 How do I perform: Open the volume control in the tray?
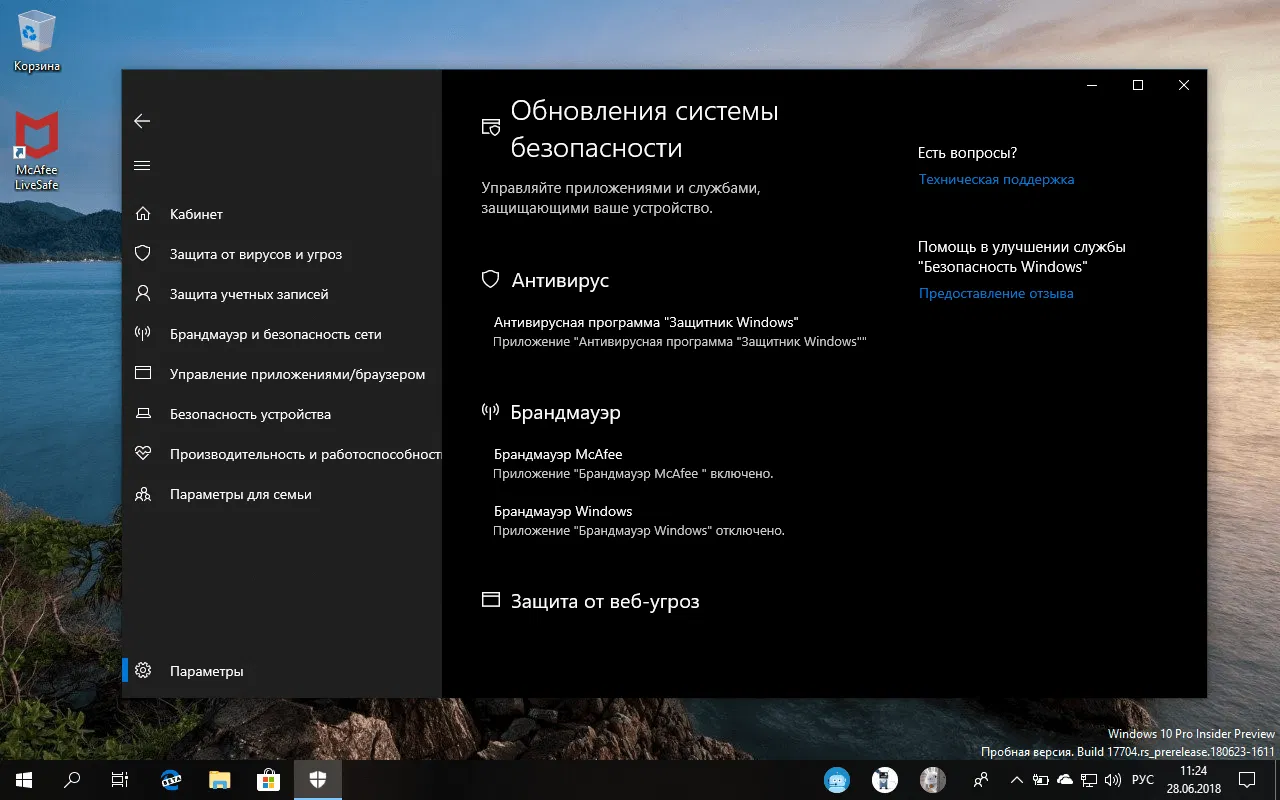click(x=1113, y=779)
